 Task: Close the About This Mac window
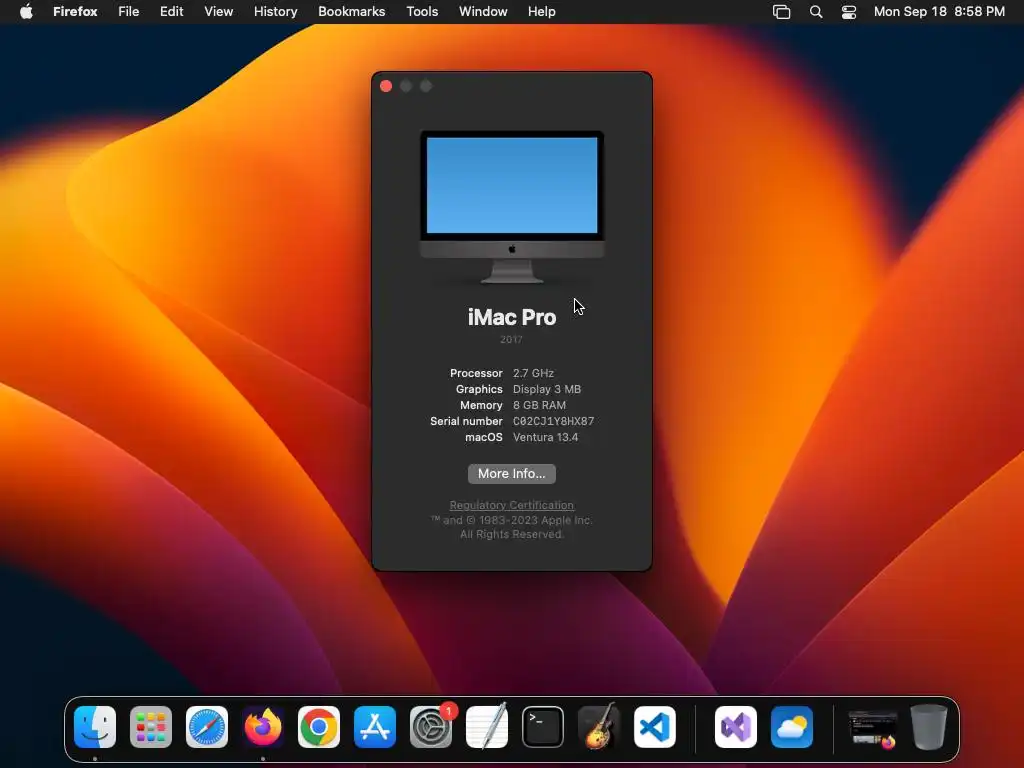pyautogui.click(x=386, y=86)
